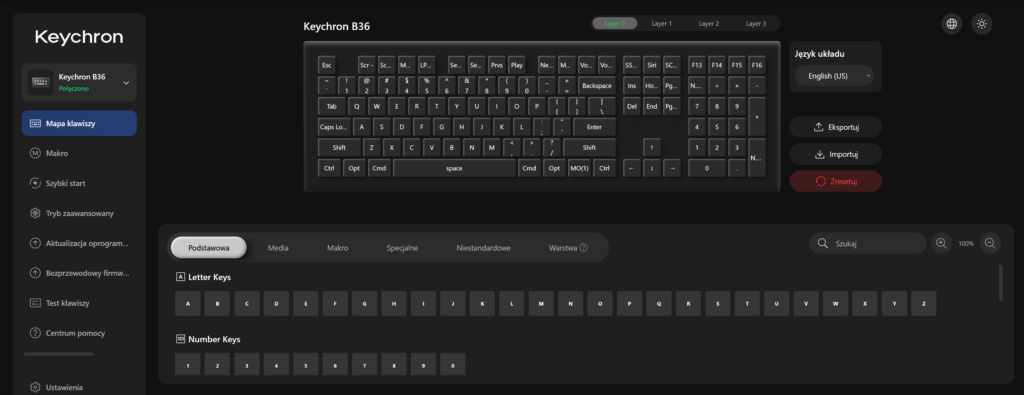
Task: Click the keycode panel vertical scrollbar
Action: point(1000,283)
